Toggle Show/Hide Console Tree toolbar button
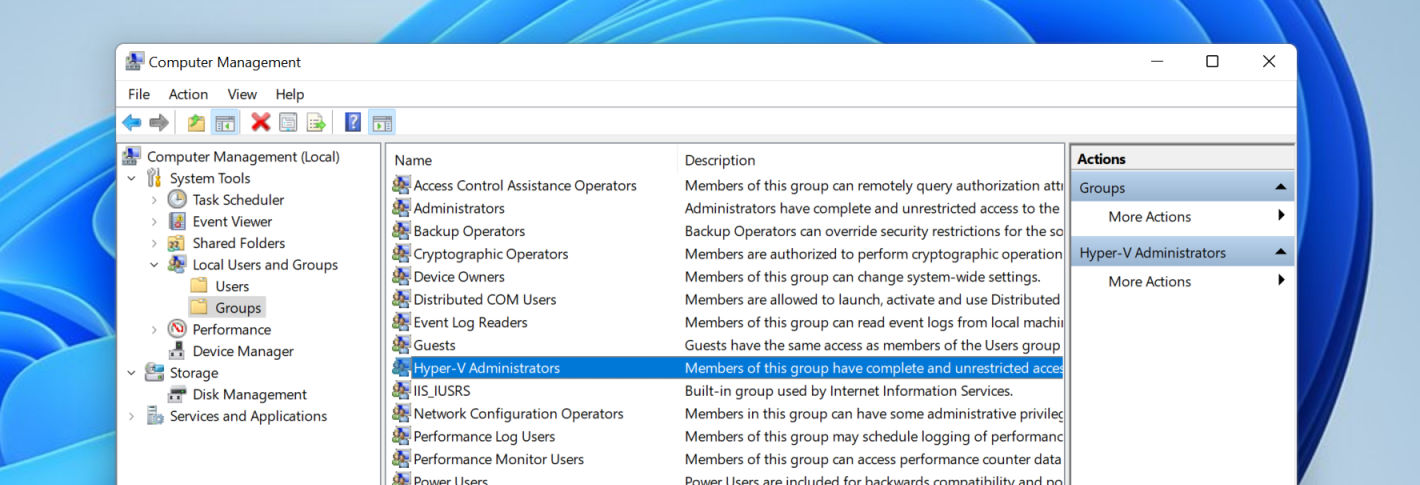The width and height of the screenshot is (1420, 485). tap(225, 122)
